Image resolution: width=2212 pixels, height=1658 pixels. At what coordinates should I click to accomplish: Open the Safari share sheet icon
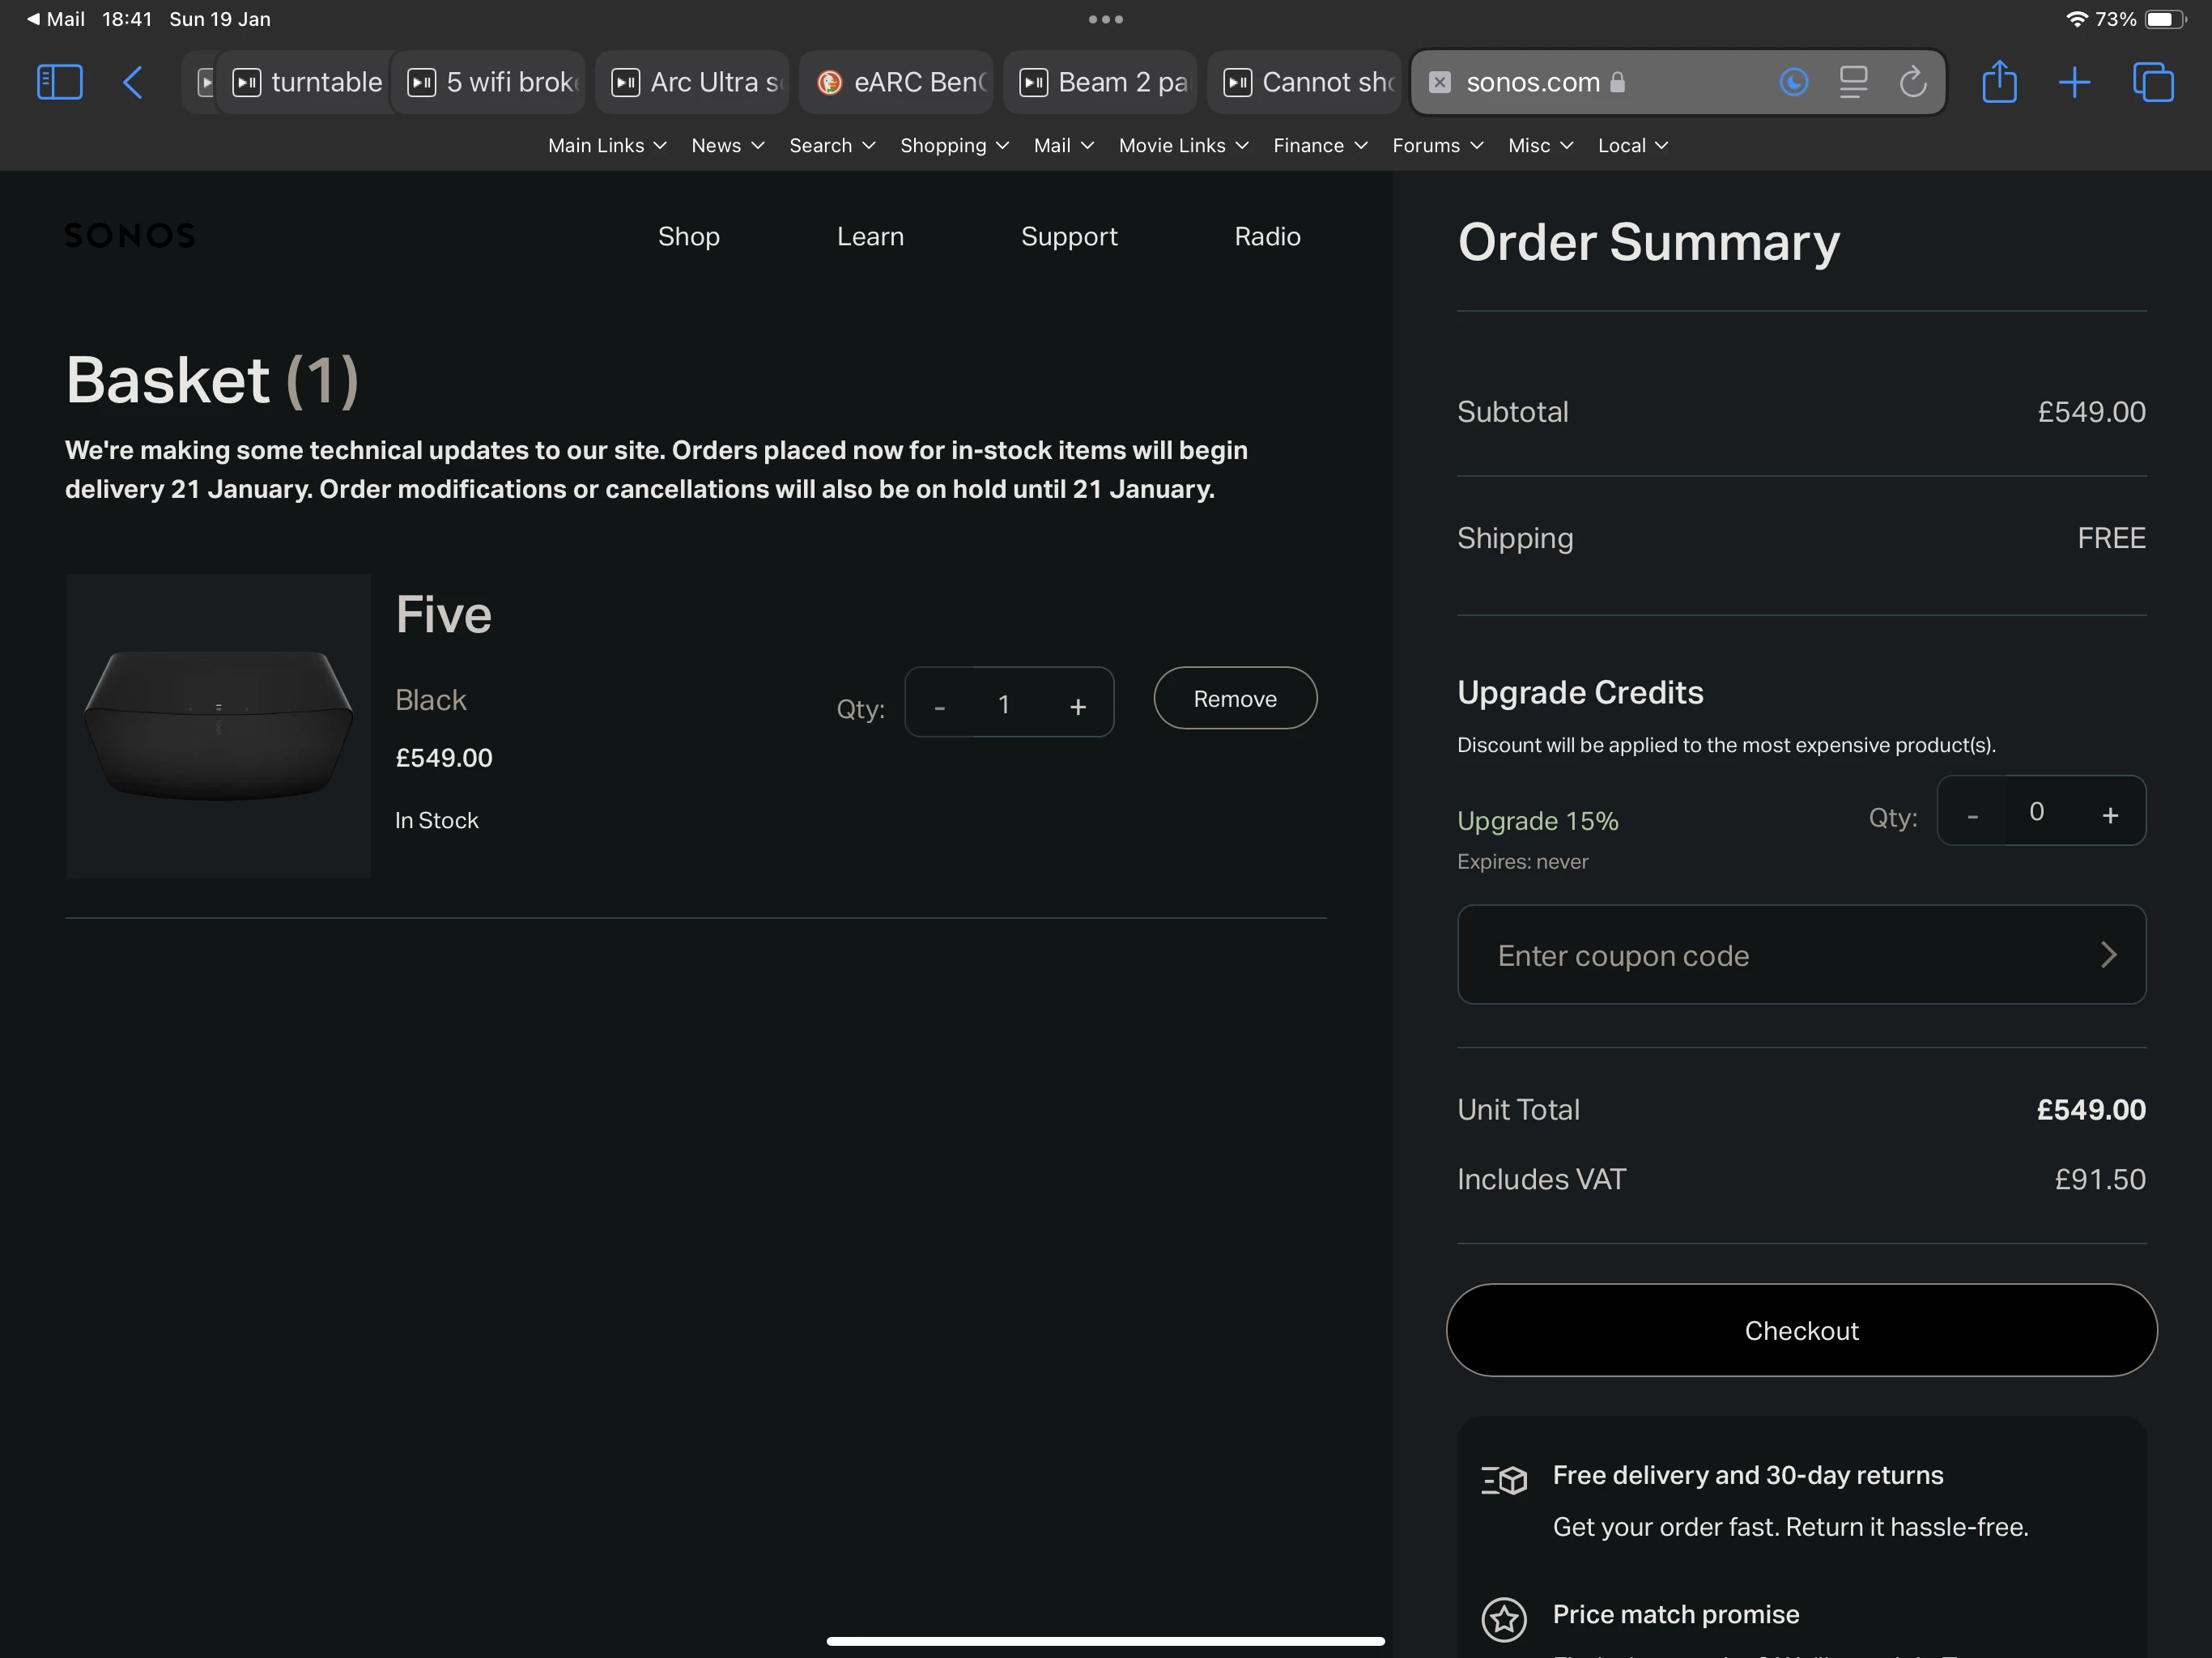pos(1999,82)
